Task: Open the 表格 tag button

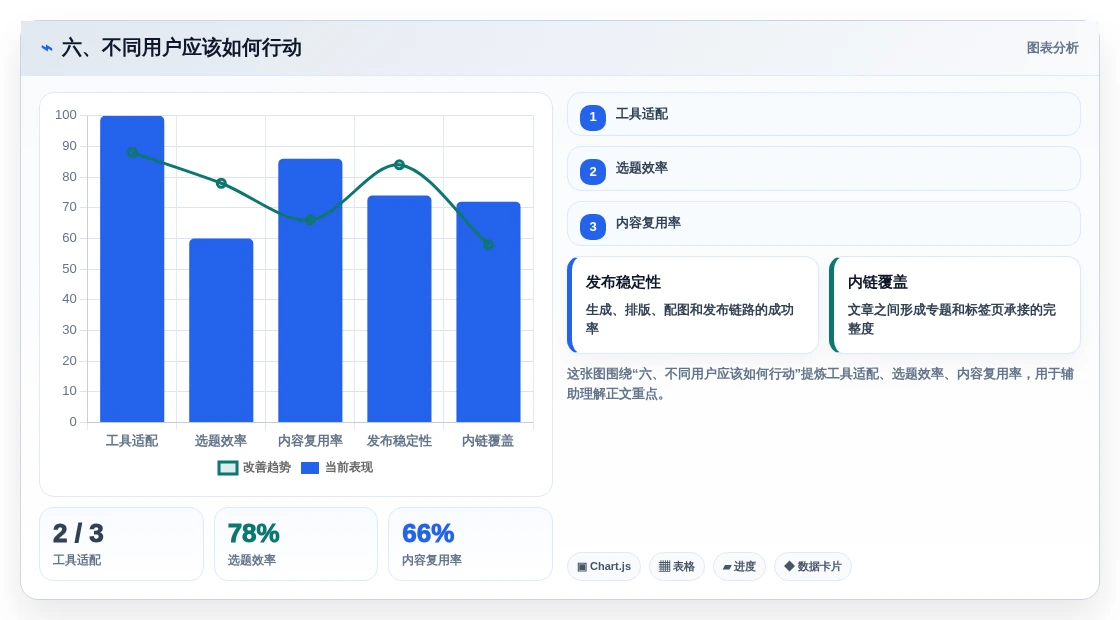Action: (x=676, y=566)
